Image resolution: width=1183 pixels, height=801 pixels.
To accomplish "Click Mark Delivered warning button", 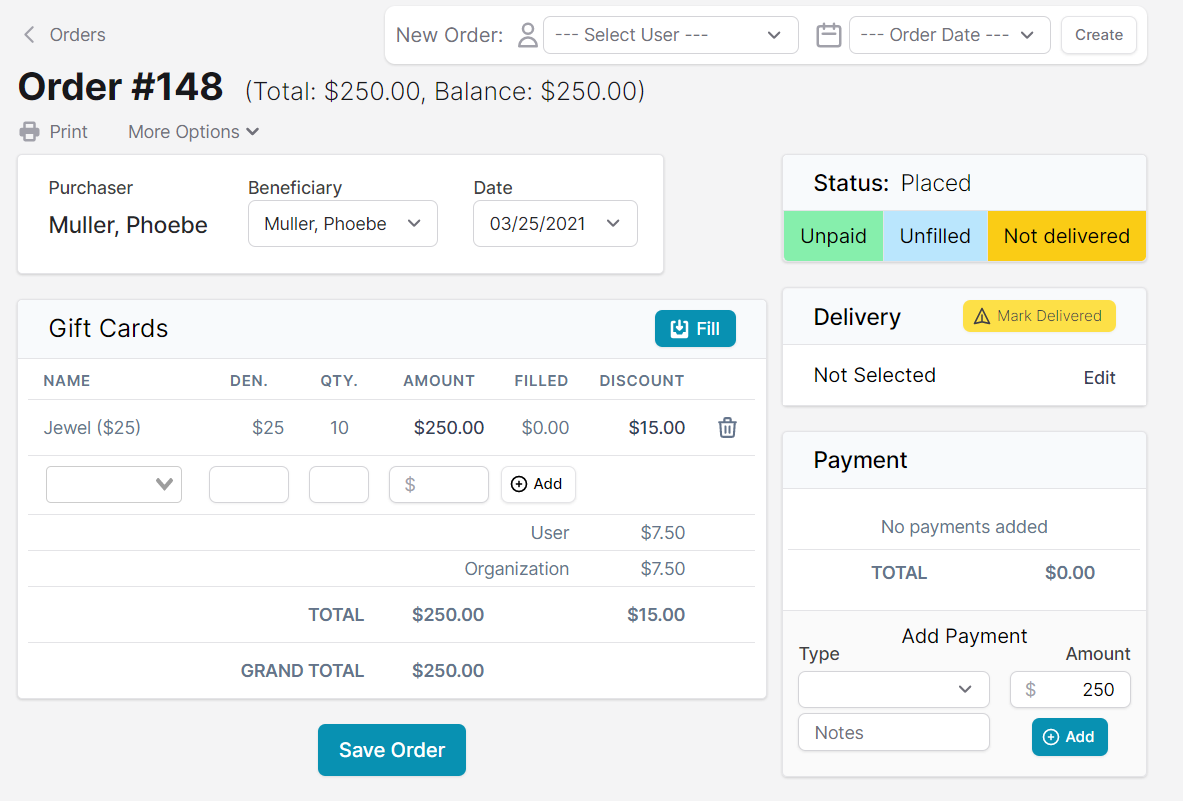I will (x=1038, y=316).
